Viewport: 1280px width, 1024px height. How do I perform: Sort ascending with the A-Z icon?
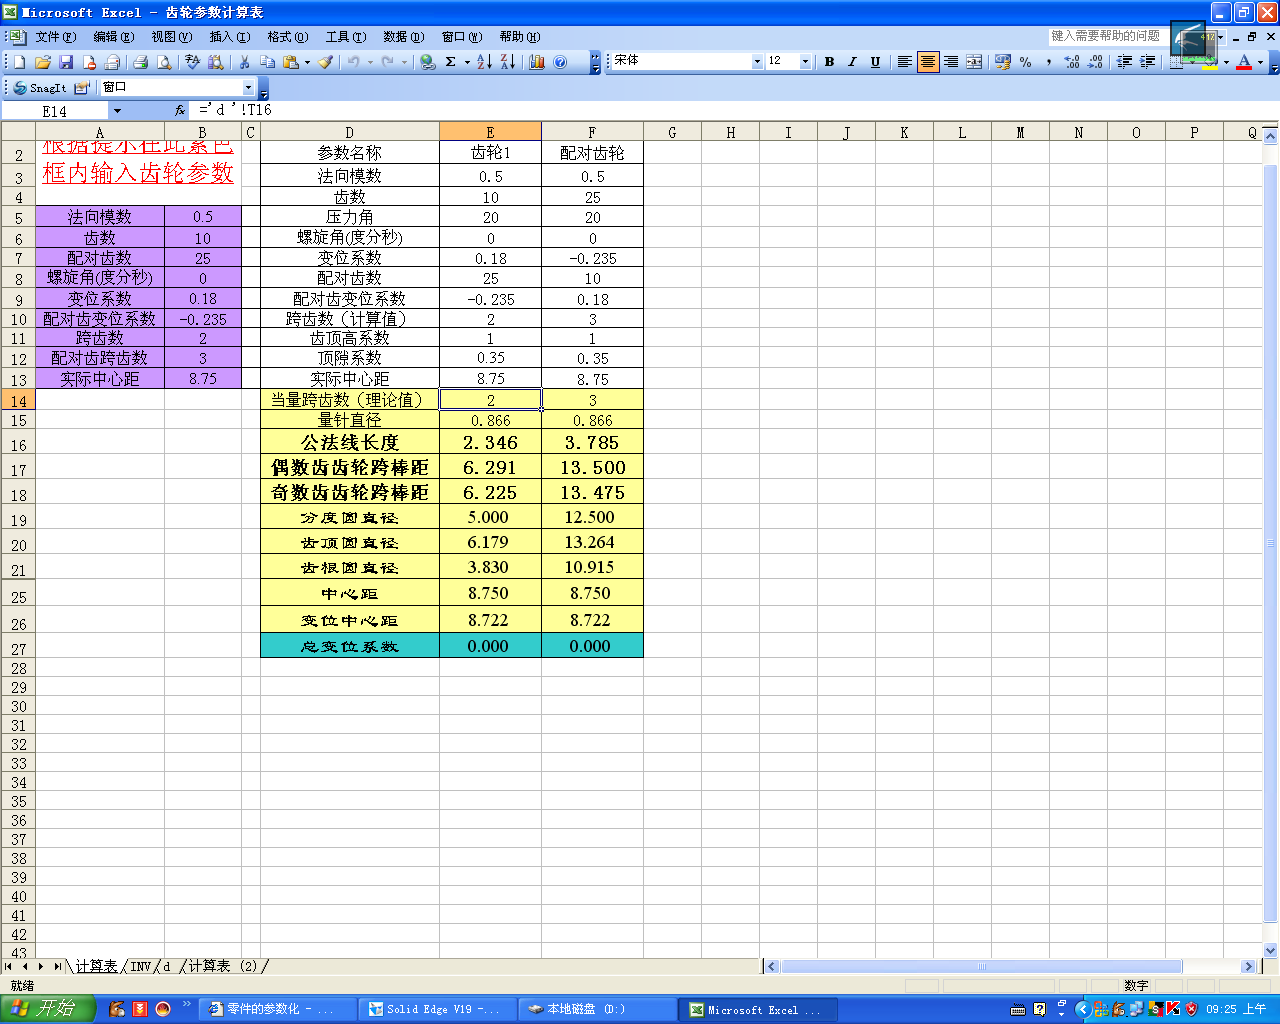click(x=484, y=62)
